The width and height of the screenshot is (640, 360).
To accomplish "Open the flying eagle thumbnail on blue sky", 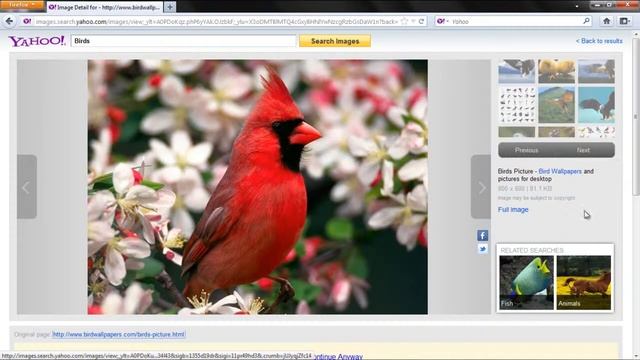I will pyautogui.click(x=596, y=104).
